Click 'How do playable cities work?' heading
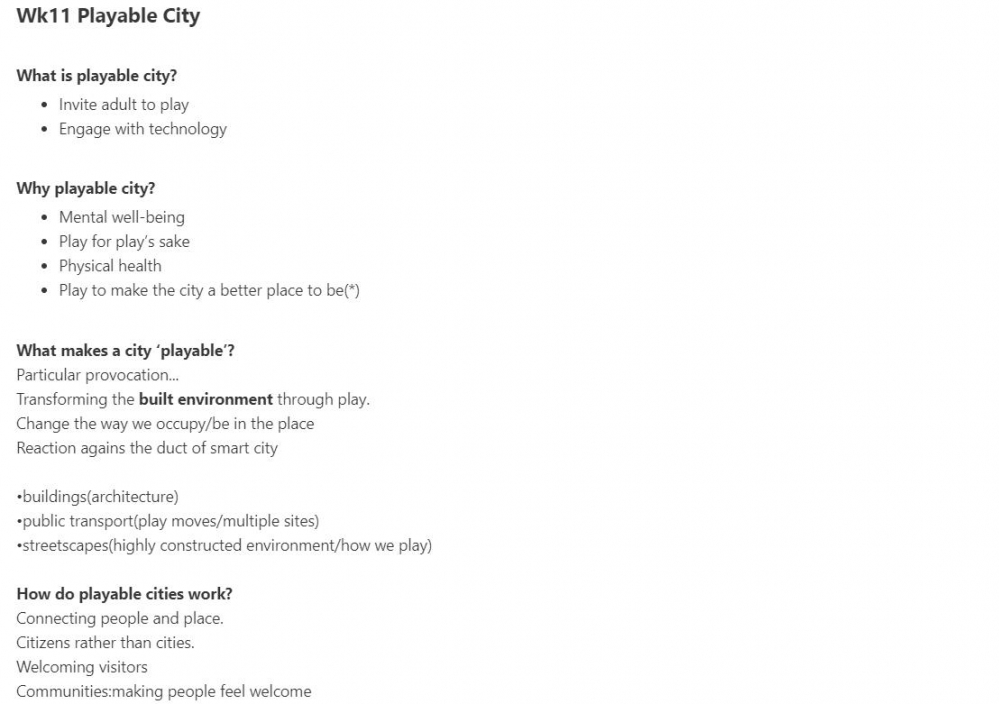The height and width of the screenshot is (704, 999). (x=124, y=593)
